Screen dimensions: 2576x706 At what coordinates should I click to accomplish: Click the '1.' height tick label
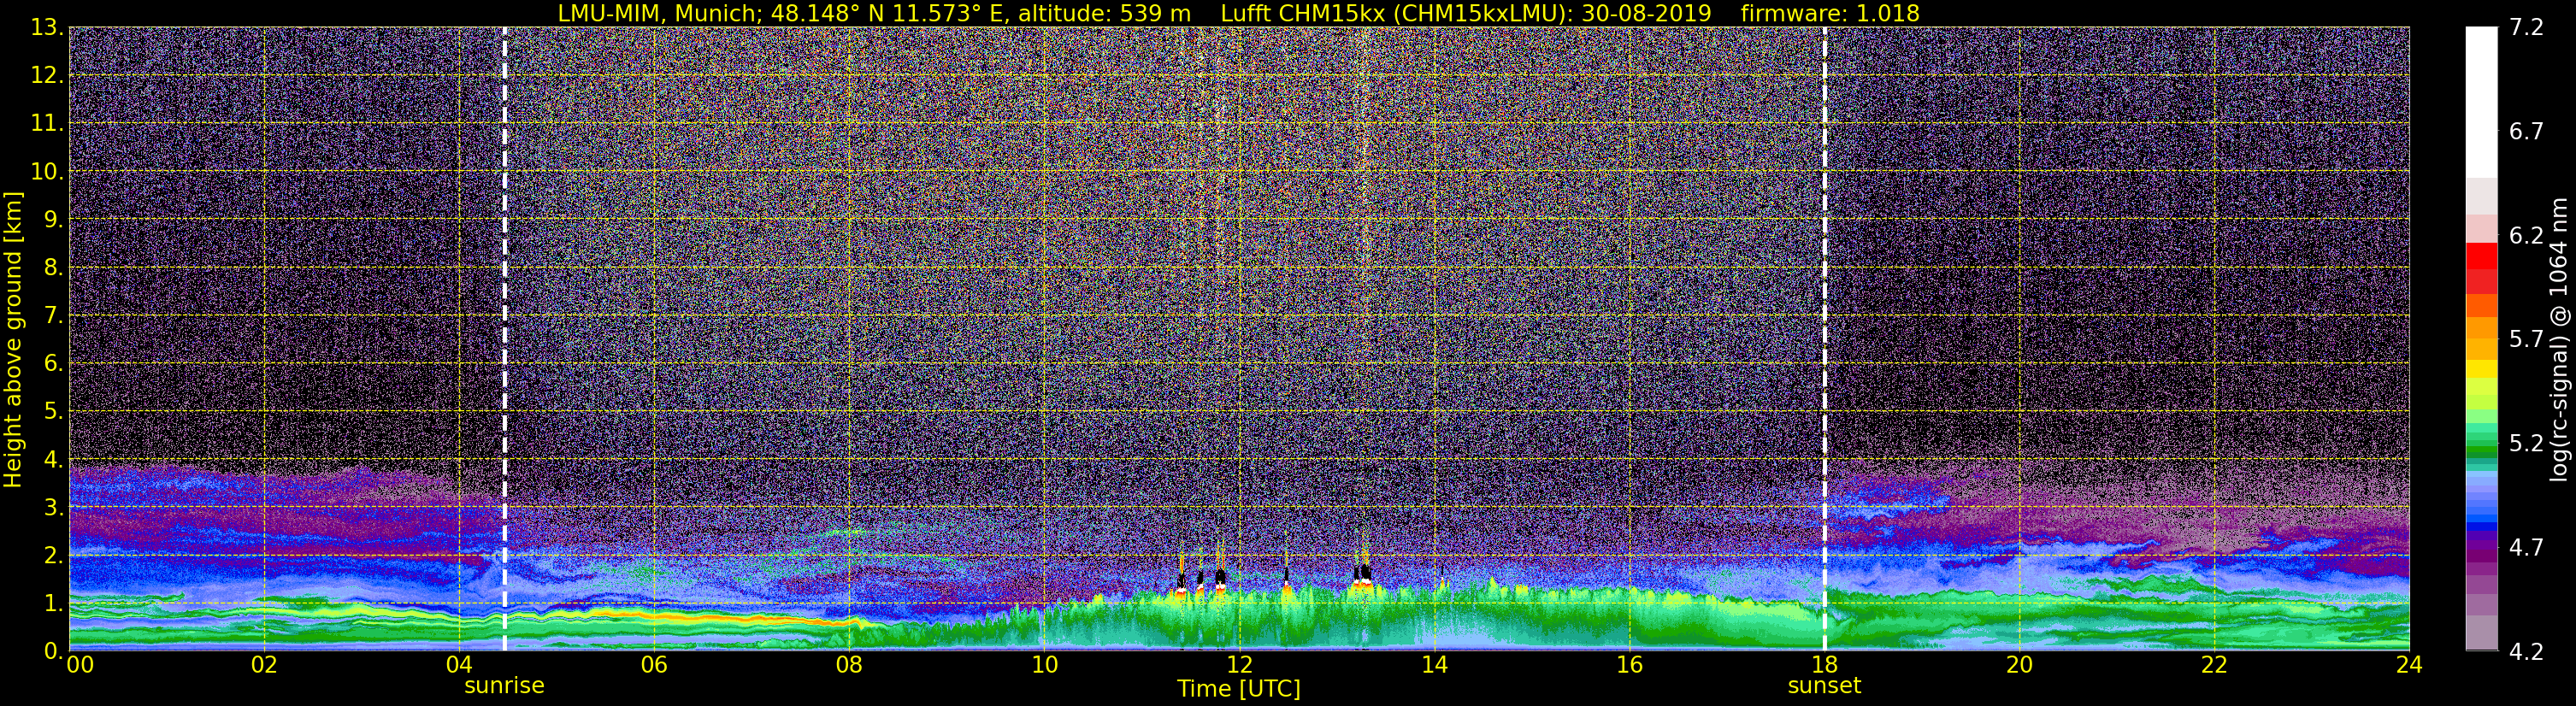pos(54,603)
